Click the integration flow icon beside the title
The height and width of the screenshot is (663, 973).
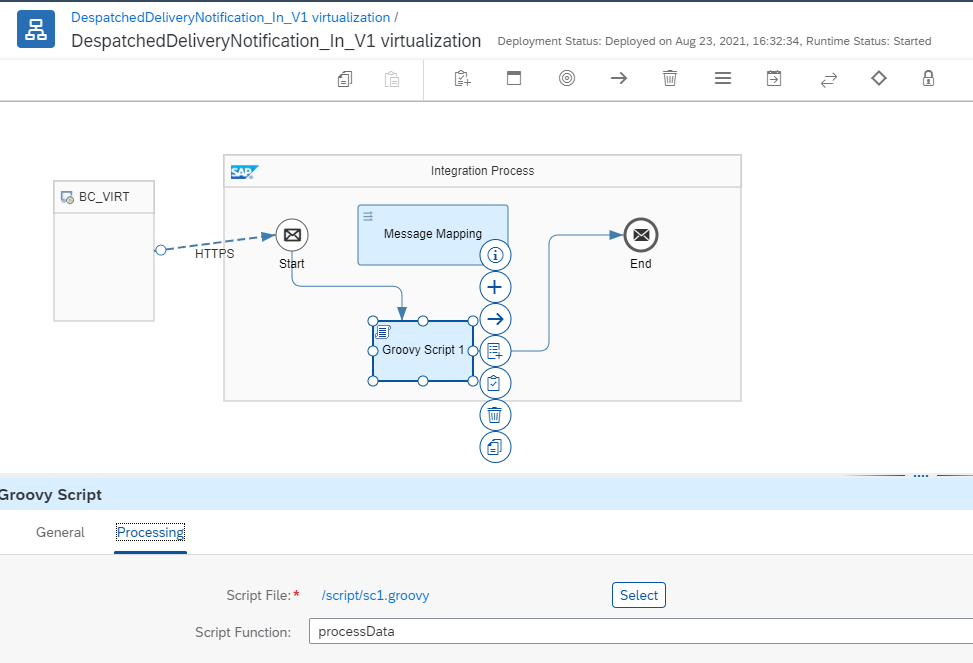(x=35, y=29)
